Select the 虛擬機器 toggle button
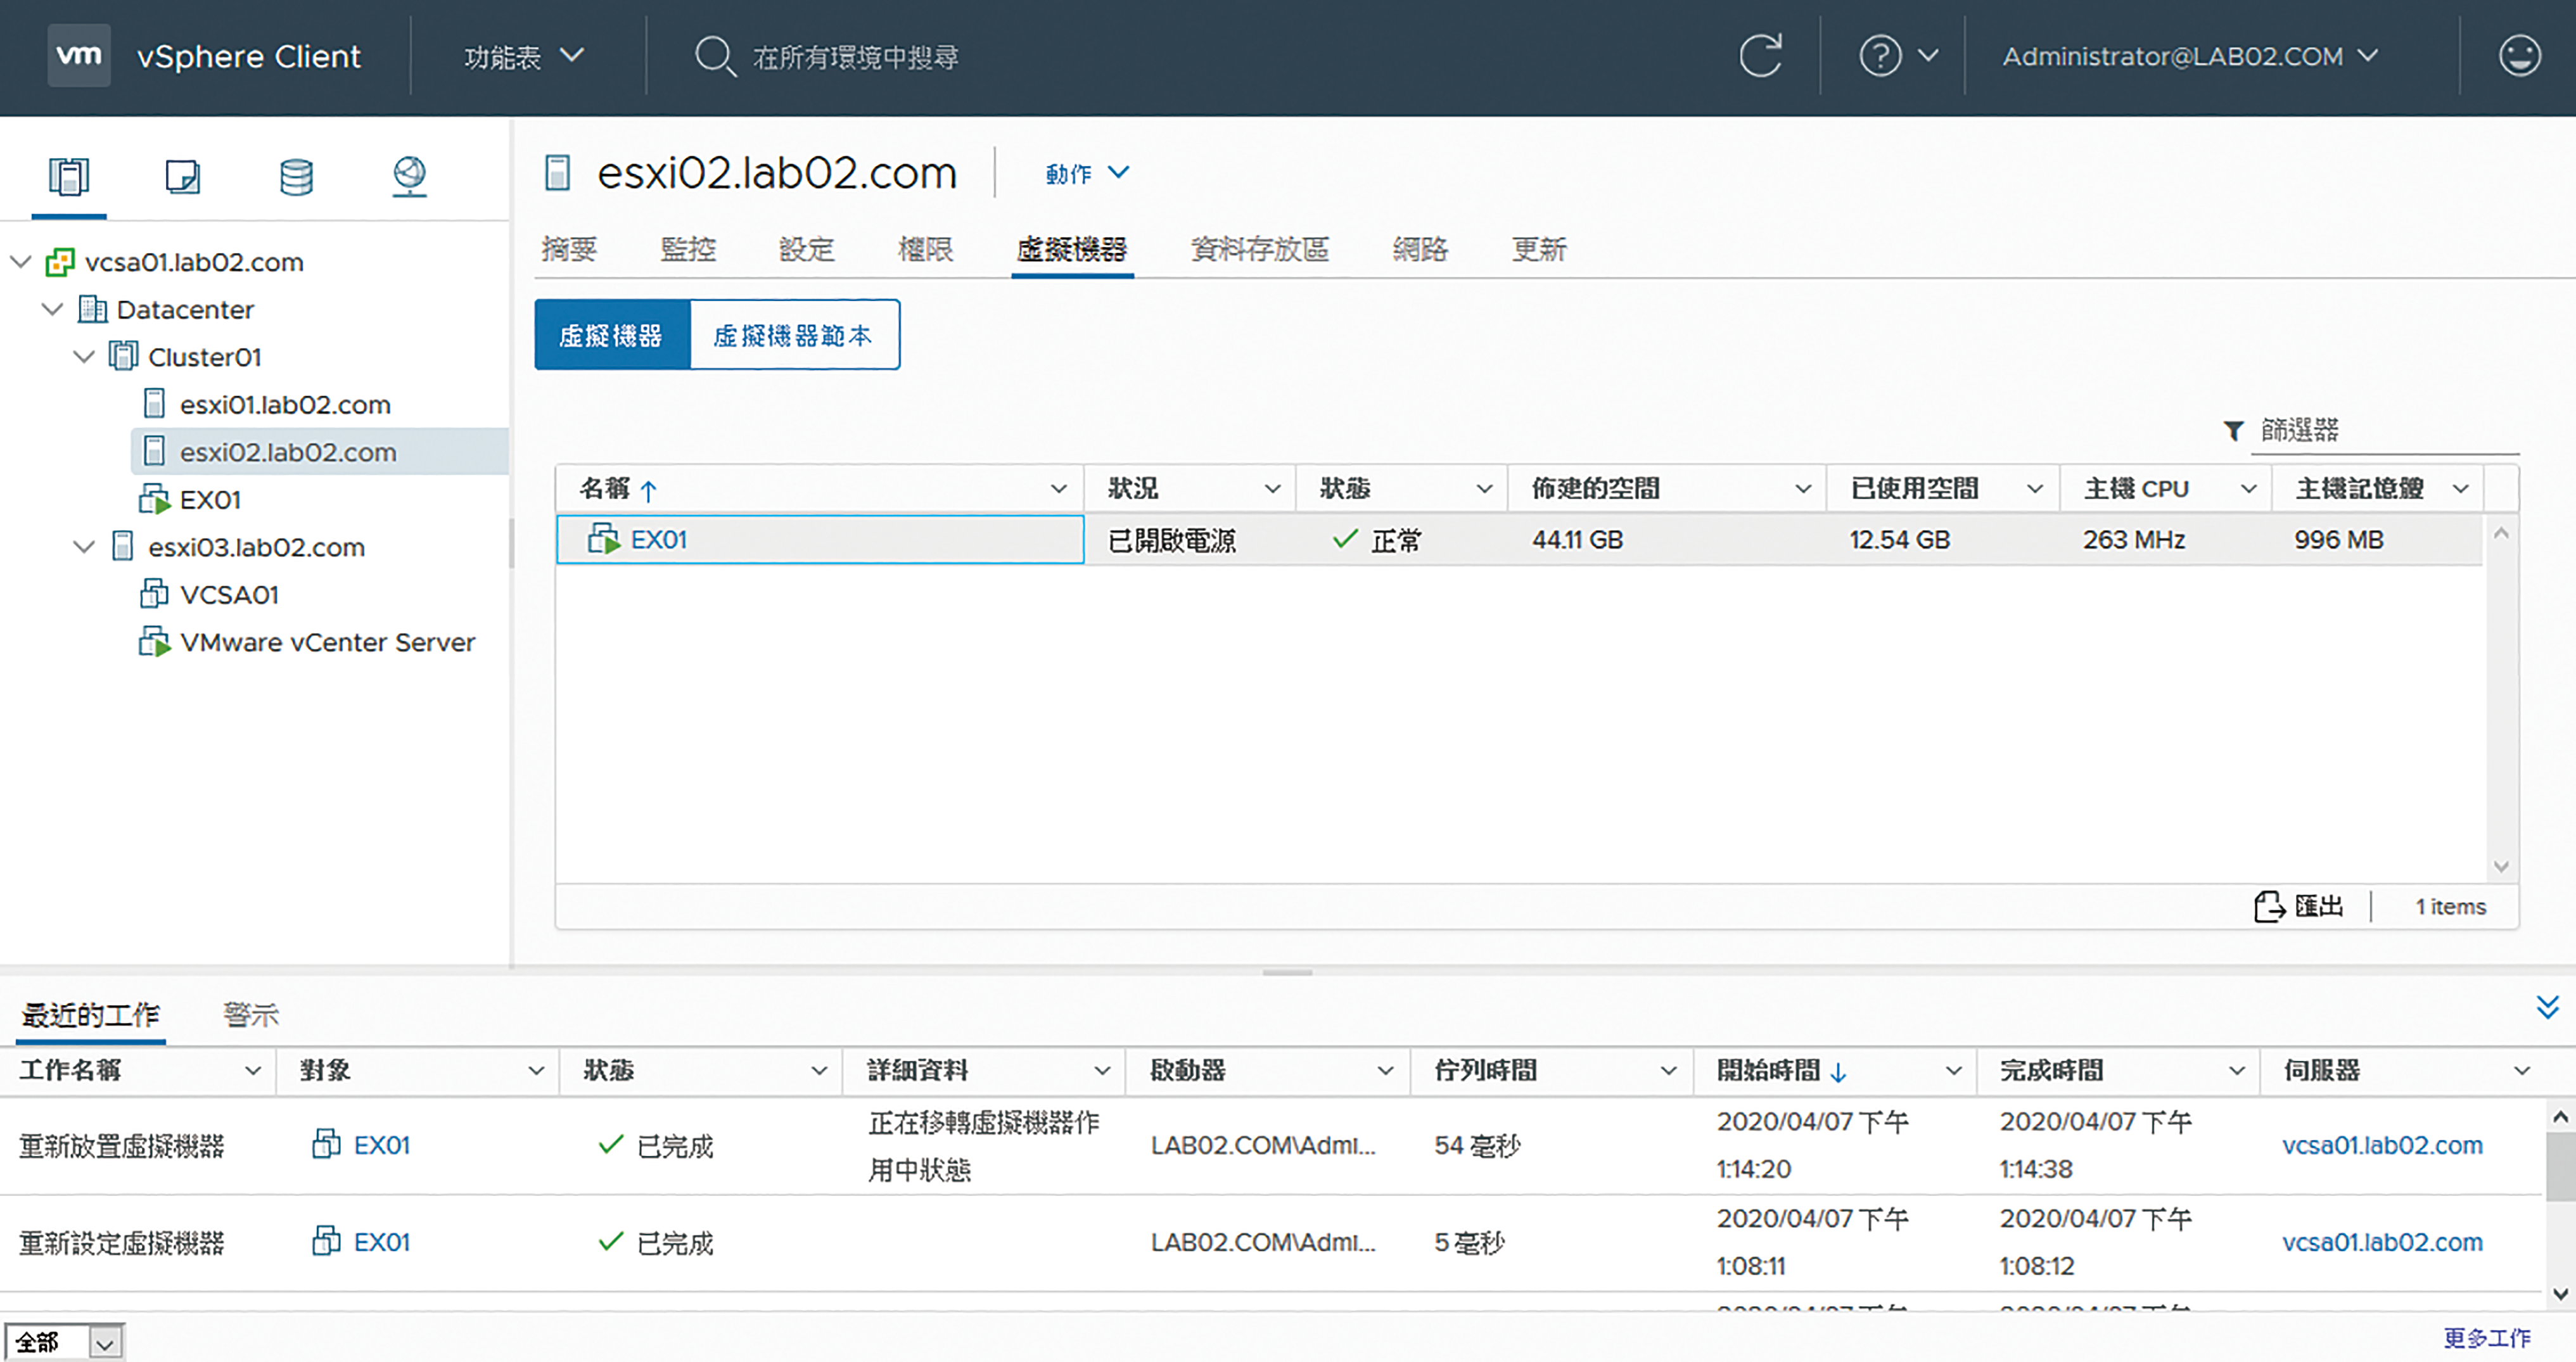 pos(612,335)
